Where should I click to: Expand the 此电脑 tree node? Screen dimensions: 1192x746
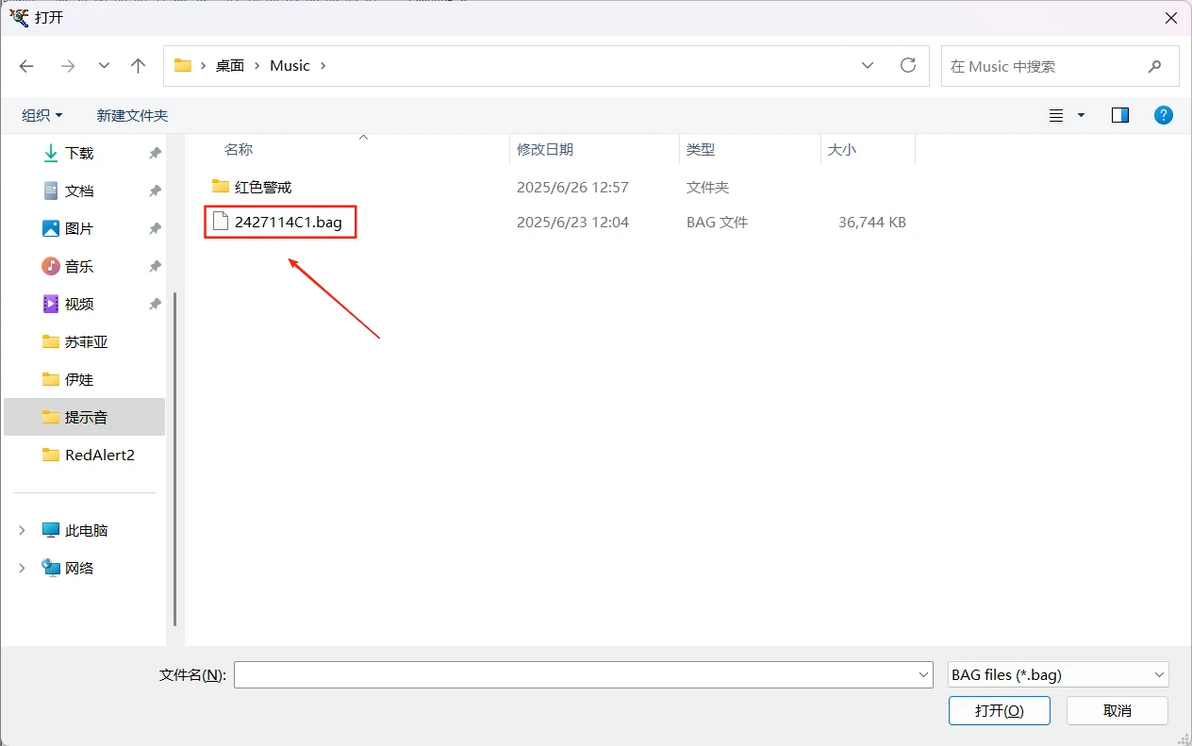pyautogui.click(x=22, y=530)
